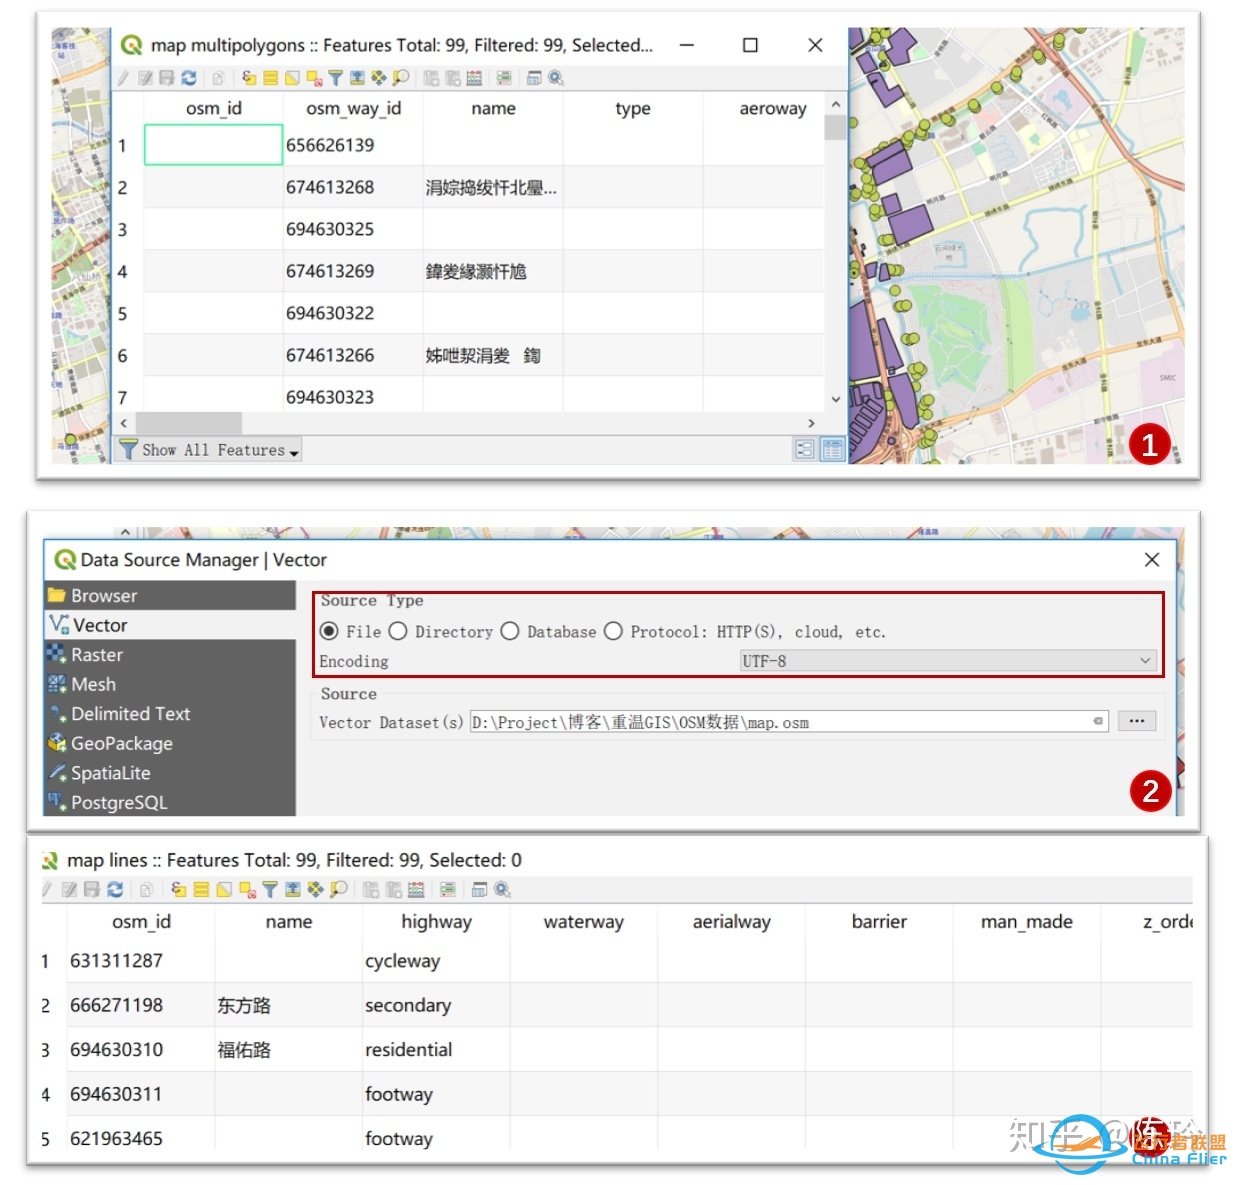Expand the Show All Features filter menu
Image resolution: width=1234 pixels, height=1185 pixels.
click(210, 451)
